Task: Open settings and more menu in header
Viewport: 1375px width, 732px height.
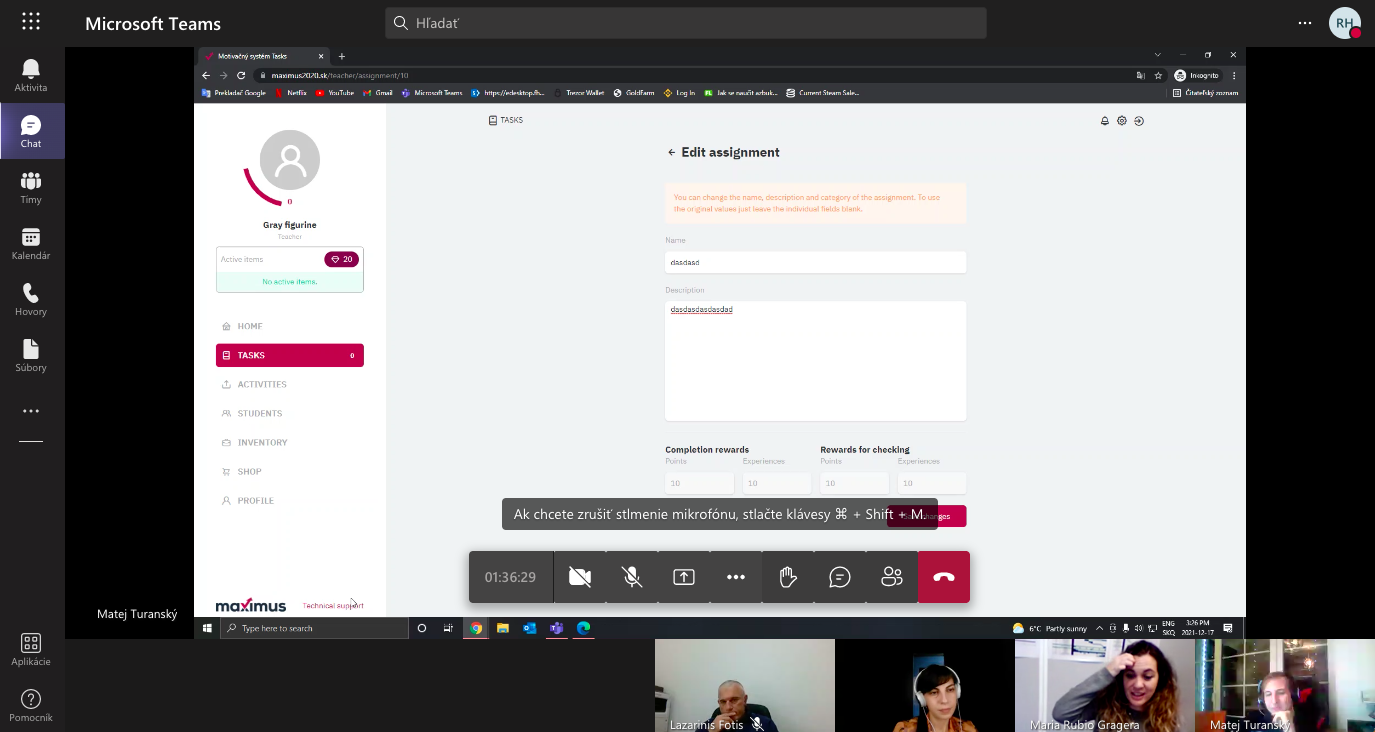Action: click(x=1304, y=23)
